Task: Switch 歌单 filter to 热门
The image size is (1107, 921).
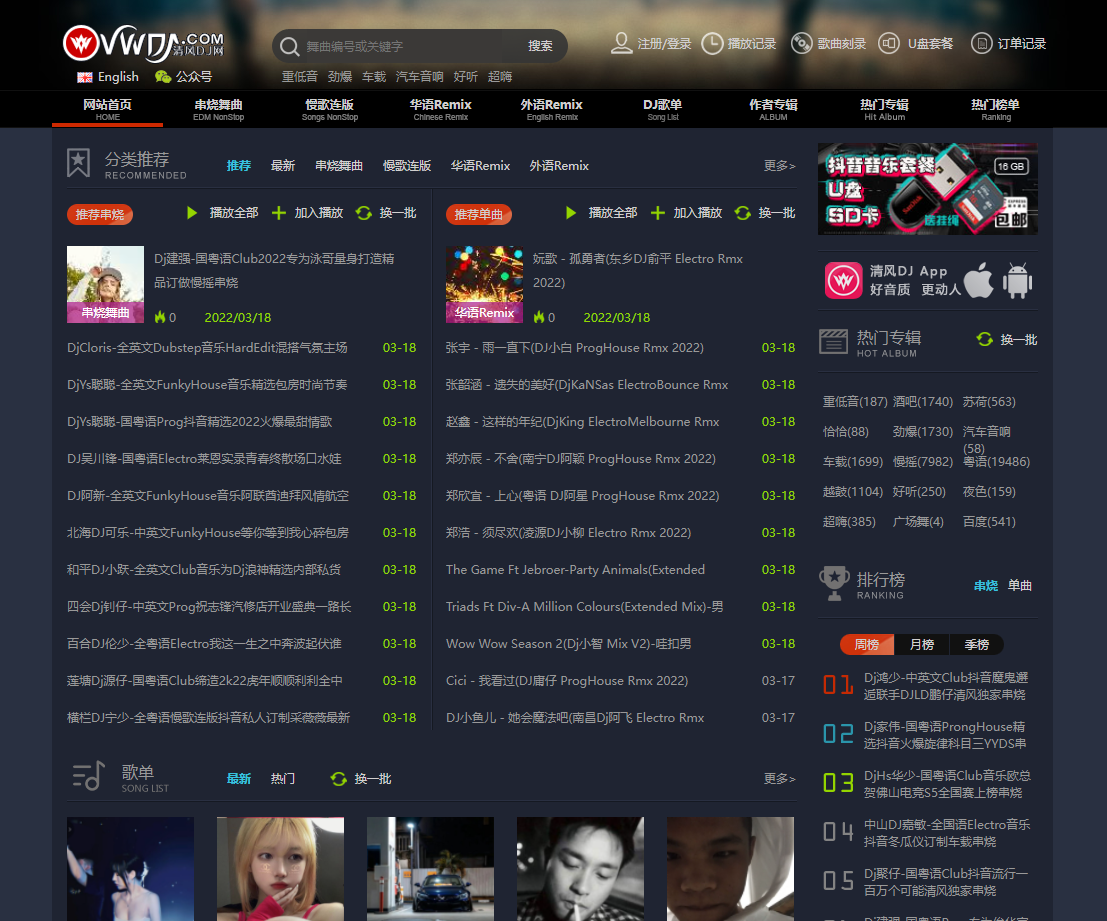Action: pyautogui.click(x=283, y=778)
